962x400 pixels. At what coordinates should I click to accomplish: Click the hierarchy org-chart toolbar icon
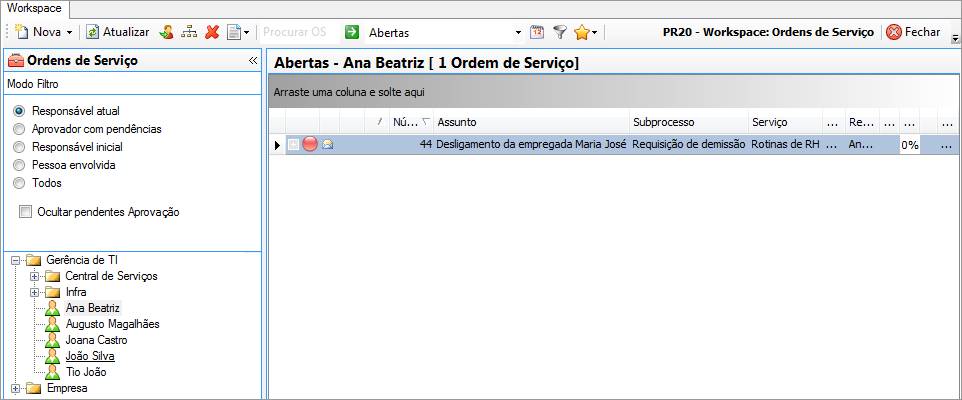[189, 32]
